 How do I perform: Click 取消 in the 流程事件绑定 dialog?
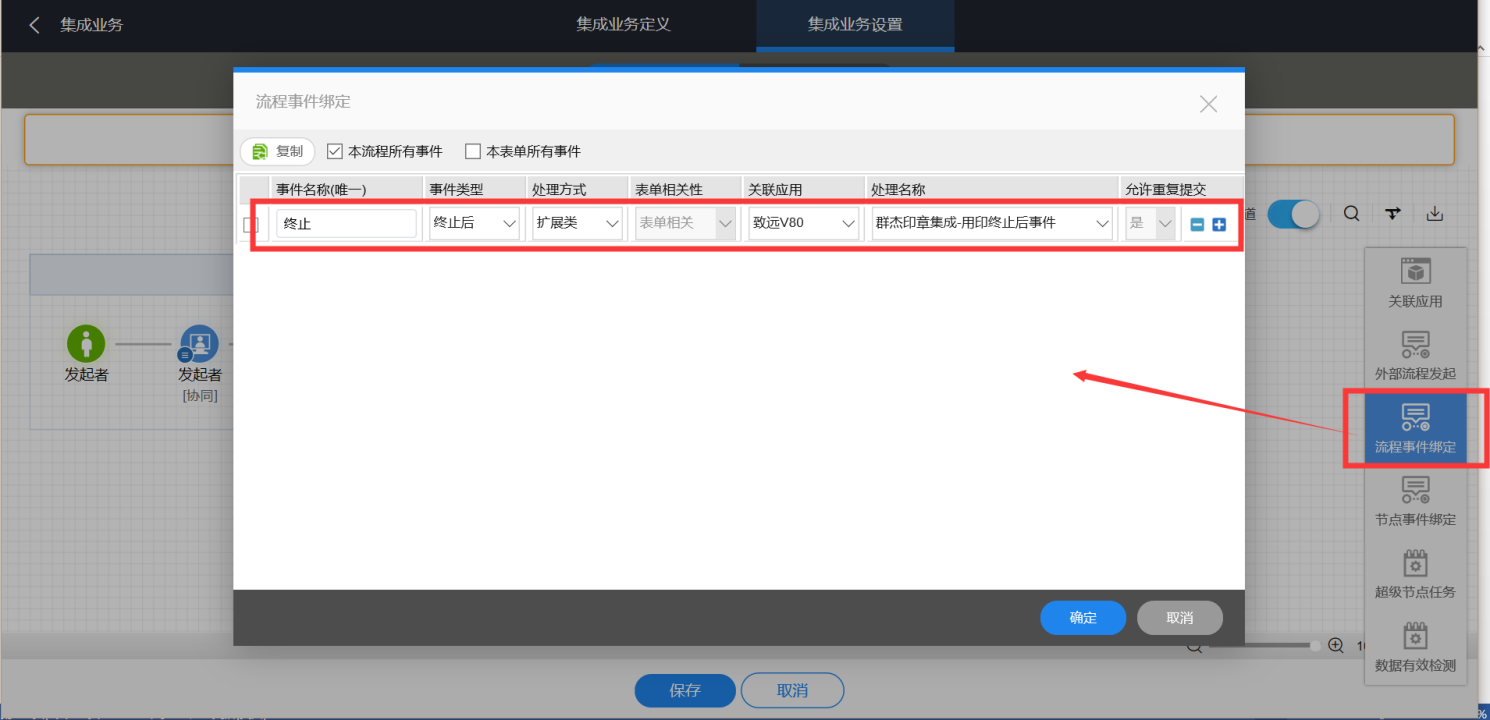pyautogui.click(x=1180, y=618)
